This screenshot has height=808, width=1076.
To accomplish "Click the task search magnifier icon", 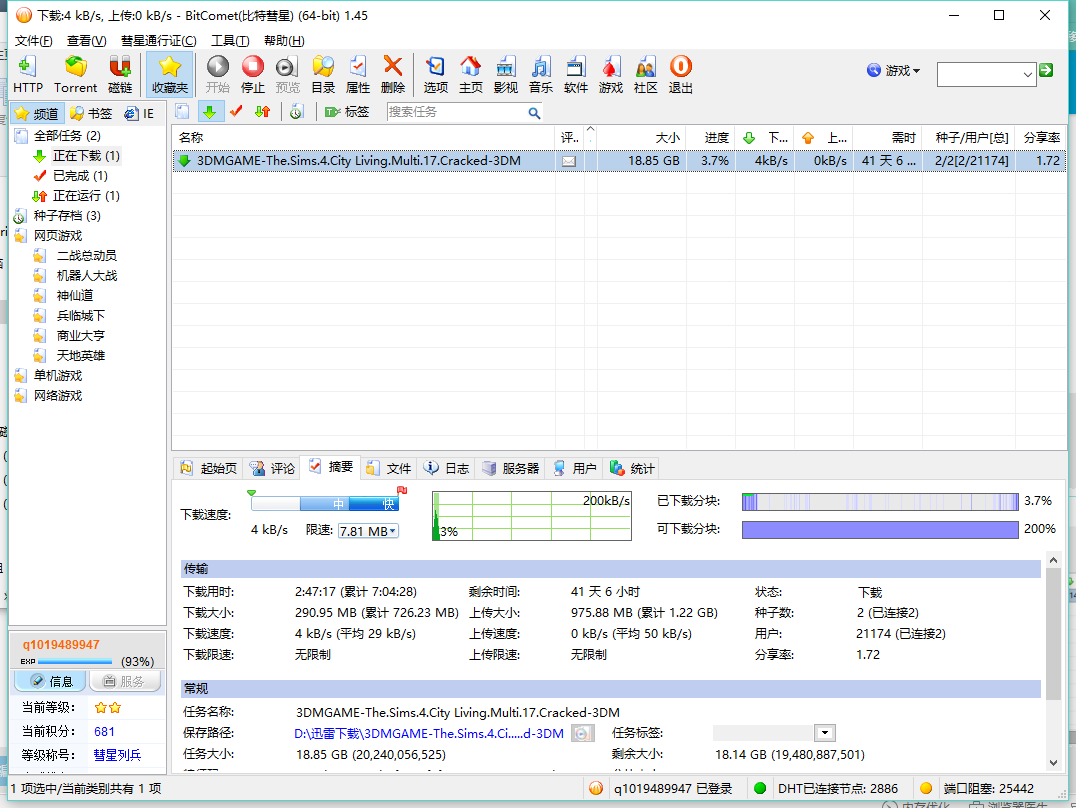I will tap(534, 113).
